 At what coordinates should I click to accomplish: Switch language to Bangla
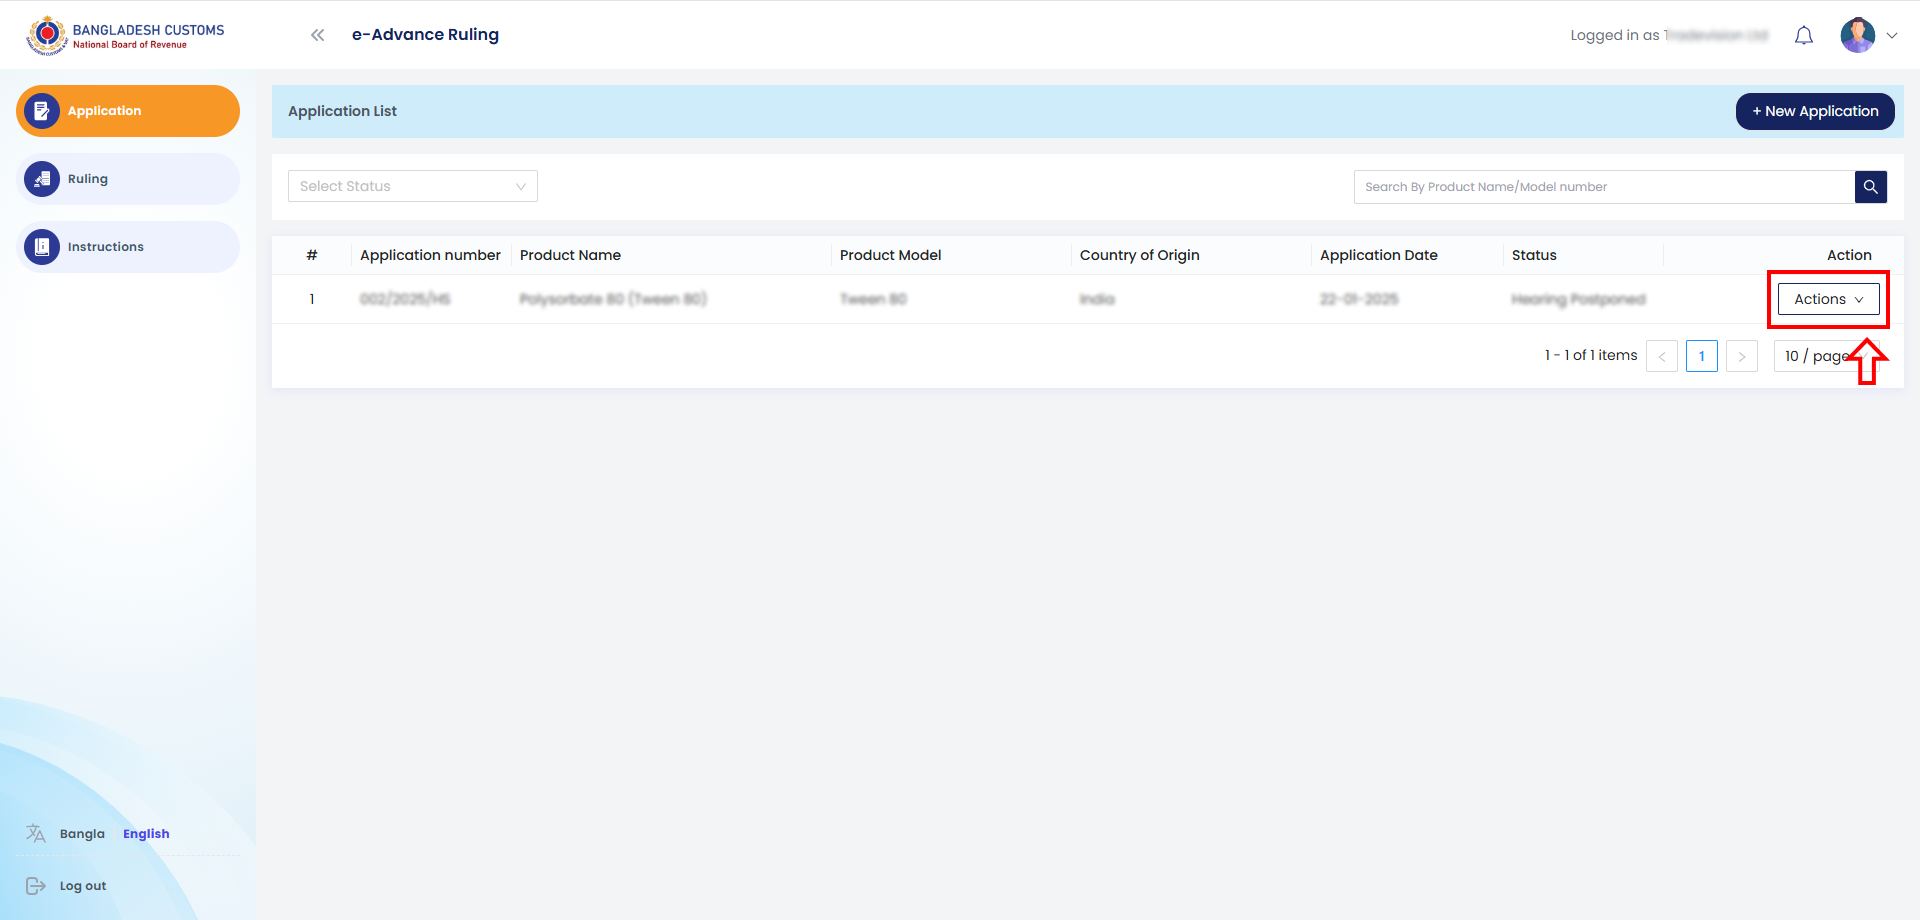click(x=82, y=834)
